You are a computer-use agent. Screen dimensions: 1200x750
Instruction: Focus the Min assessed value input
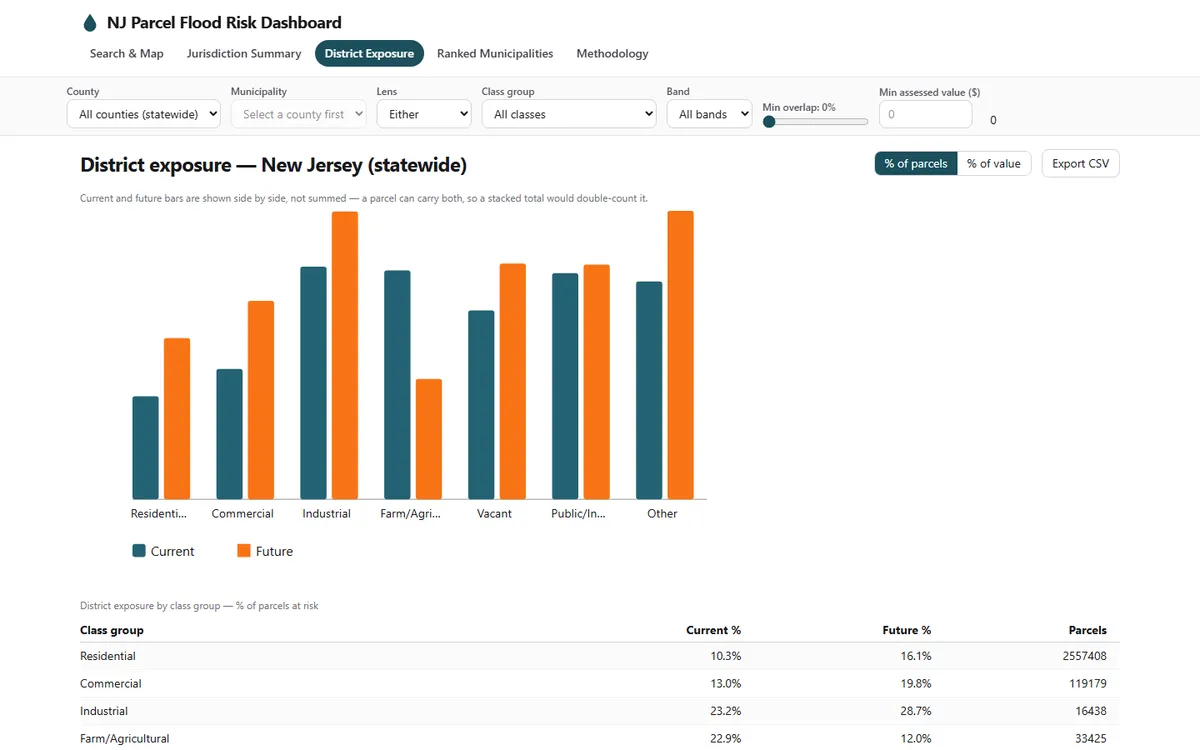(925, 114)
